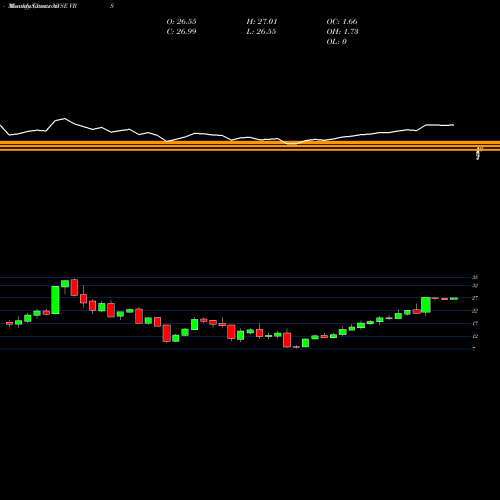Click the low price value L: 26.55
The width and height of the screenshot is (500, 500).
(x=261, y=32)
